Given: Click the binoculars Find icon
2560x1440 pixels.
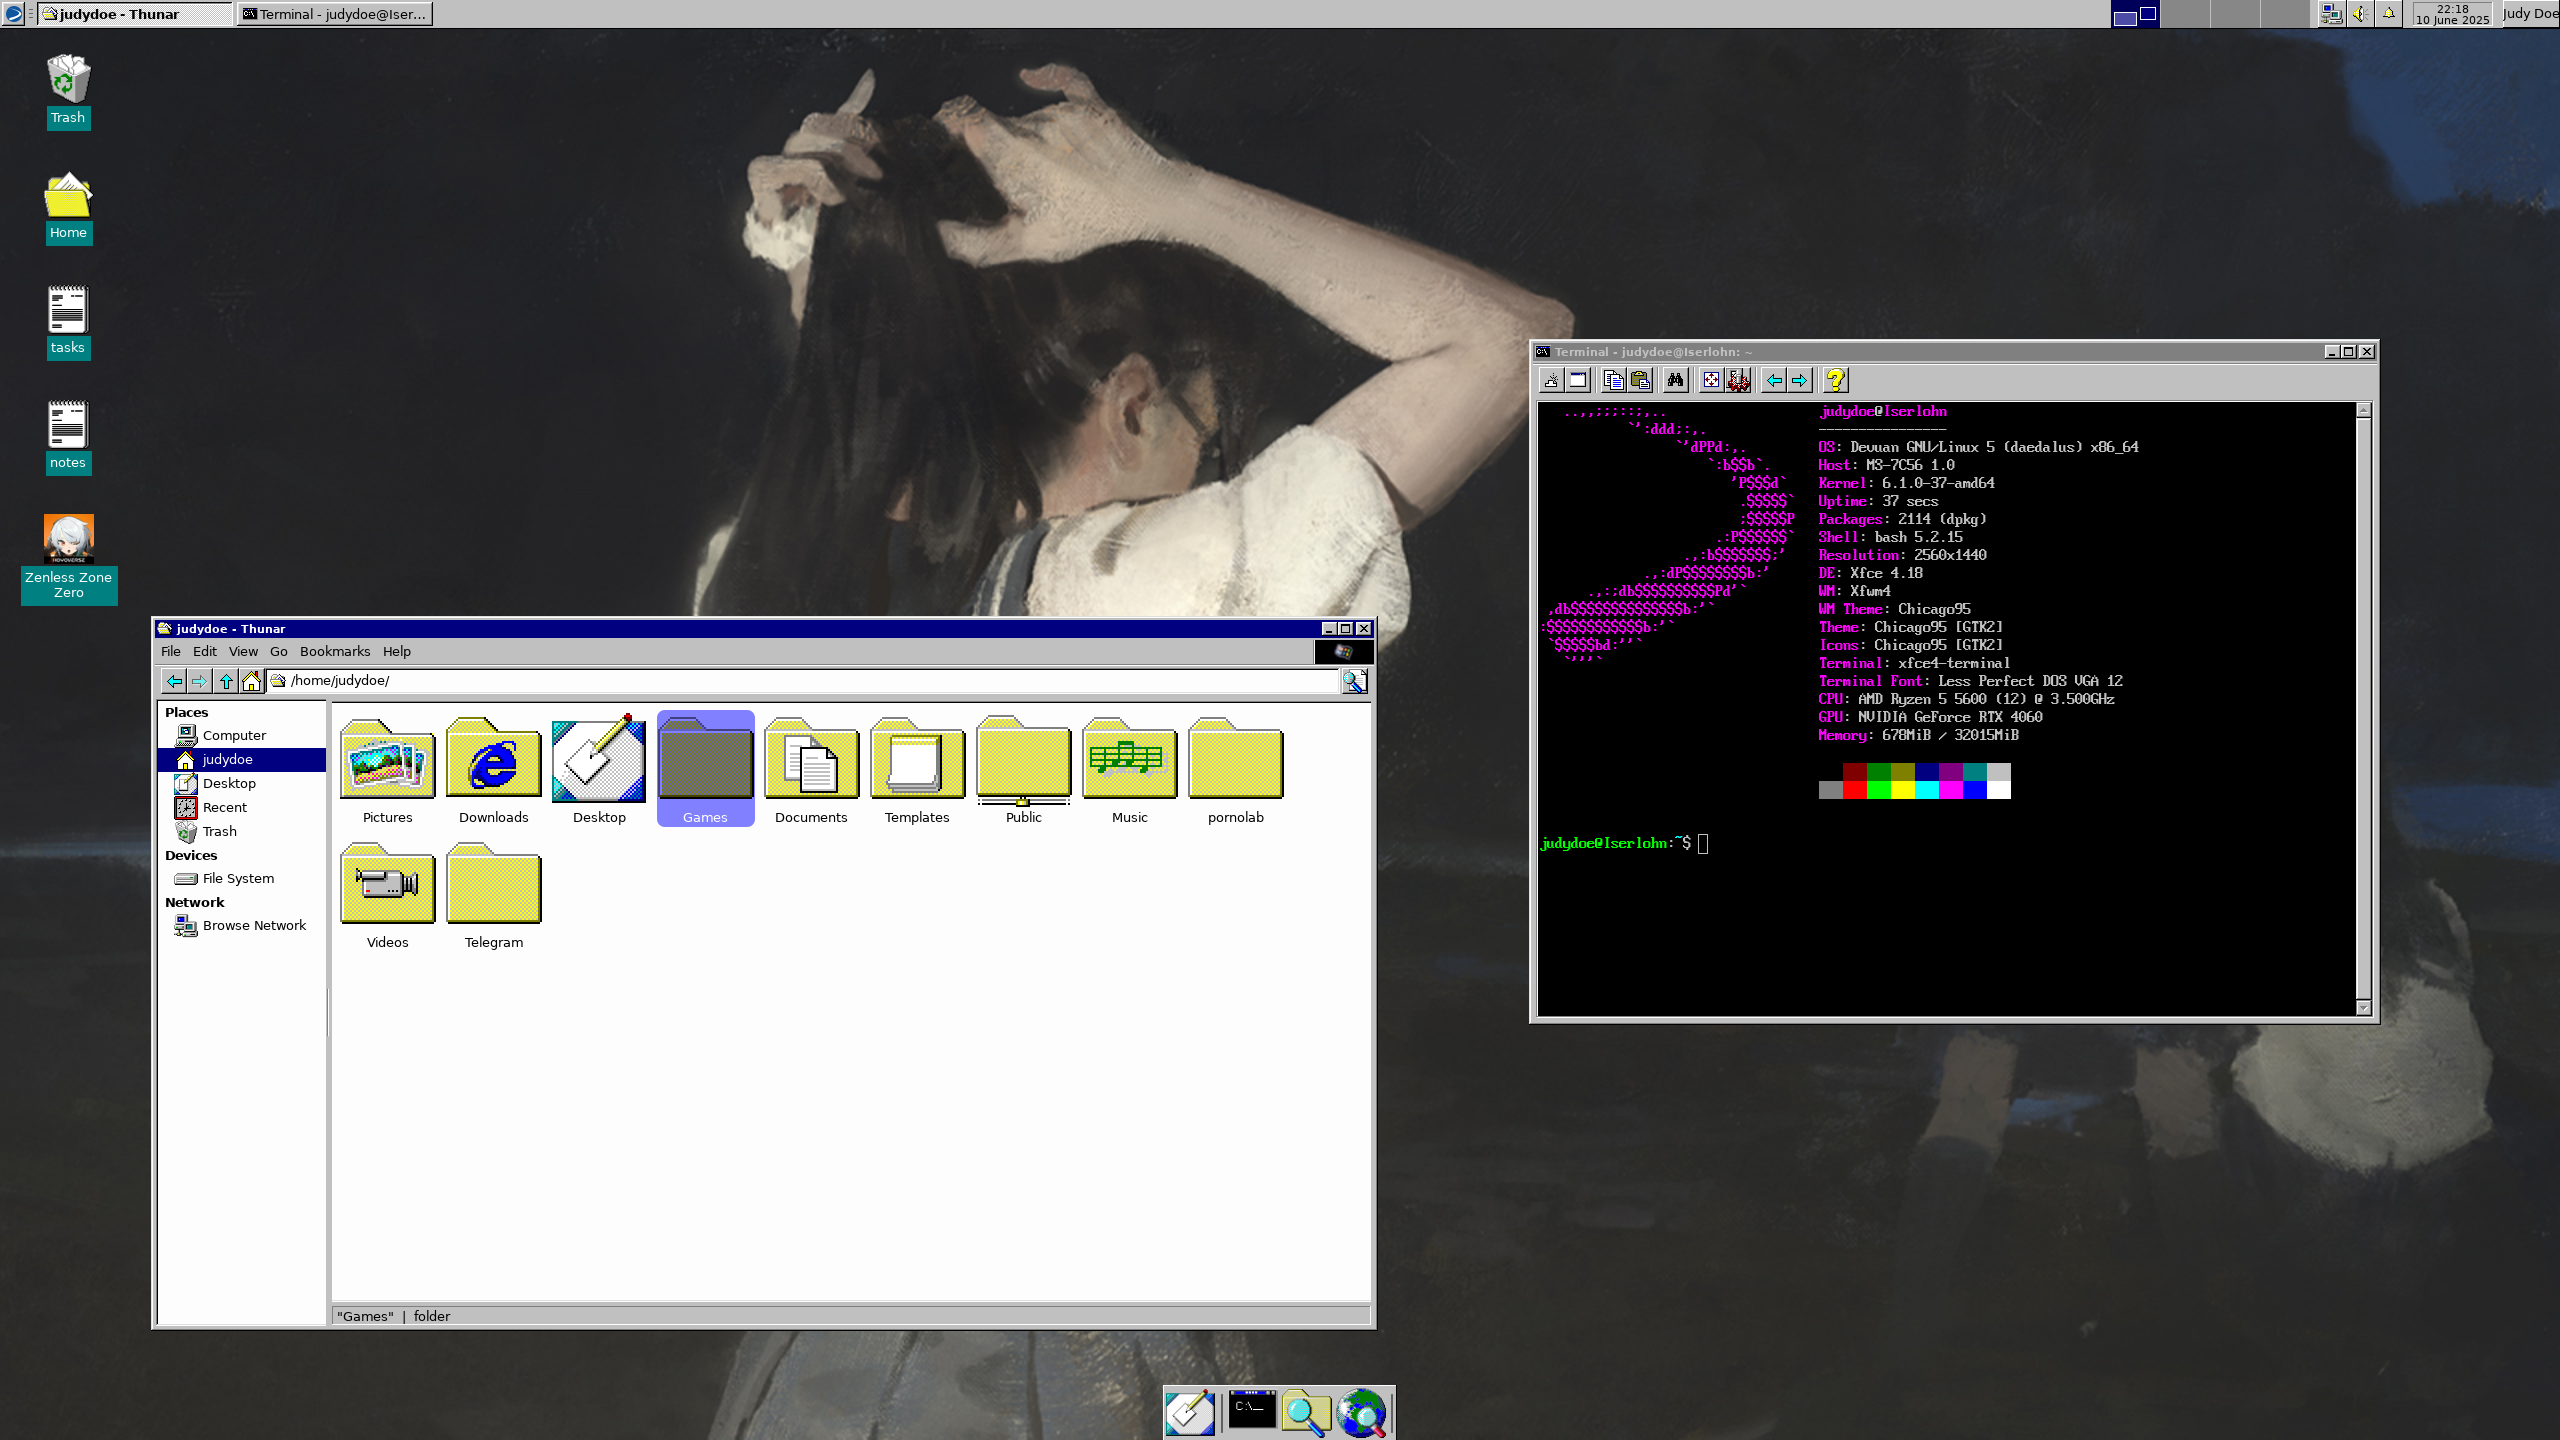Looking at the screenshot, I should [x=1675, y=380].
